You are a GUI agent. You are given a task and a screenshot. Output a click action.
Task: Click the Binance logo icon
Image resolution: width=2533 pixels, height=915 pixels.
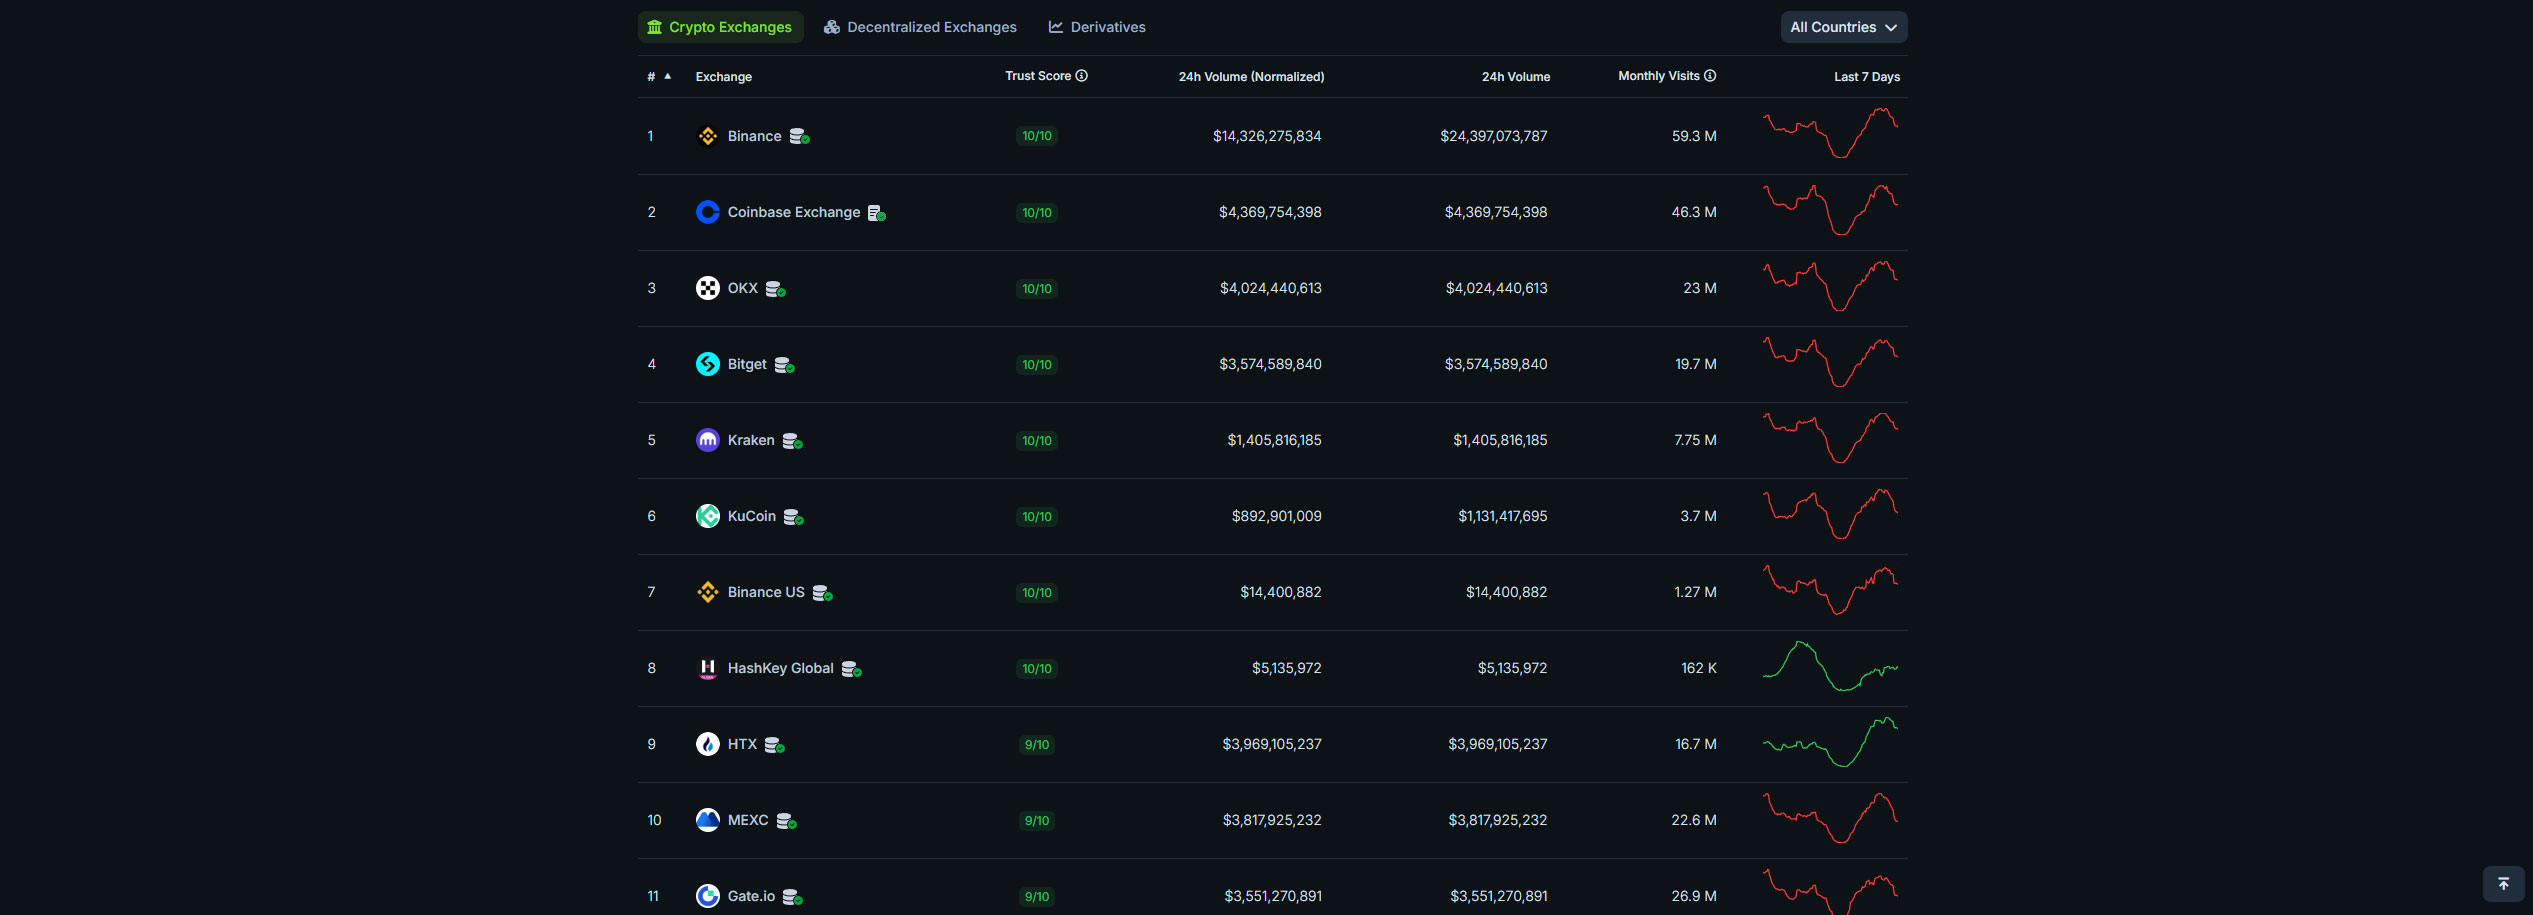click(x=707, y=136)
